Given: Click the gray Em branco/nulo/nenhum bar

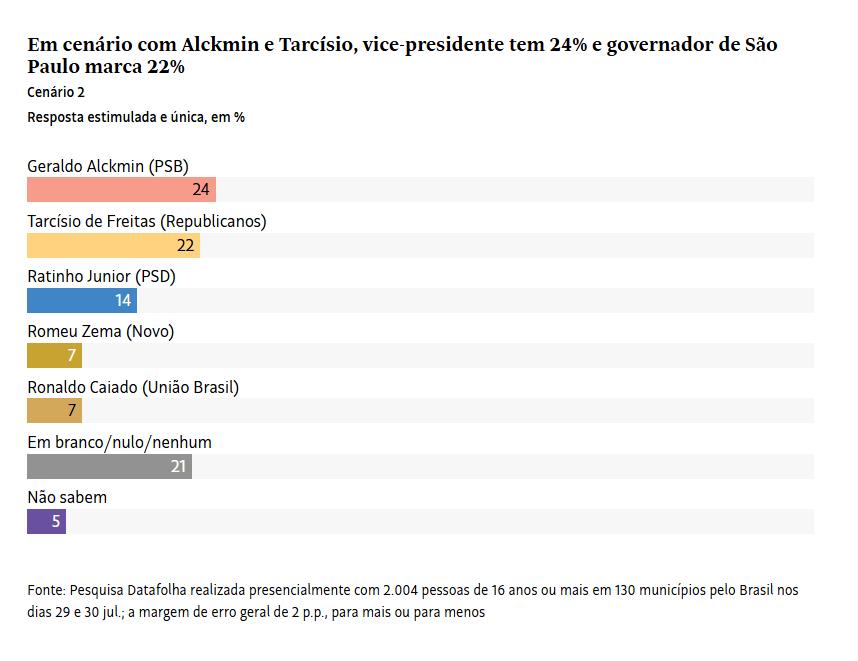Looking at the screenshot, I should point(109,466).
